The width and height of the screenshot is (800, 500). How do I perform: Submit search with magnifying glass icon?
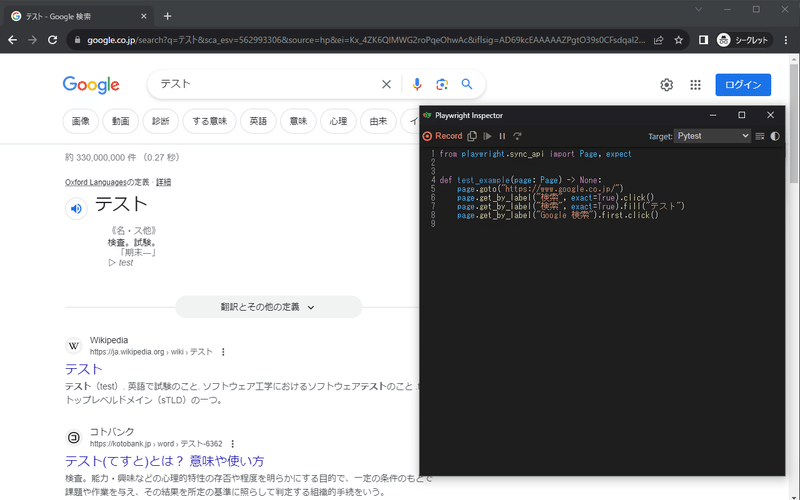coord(467,84)
